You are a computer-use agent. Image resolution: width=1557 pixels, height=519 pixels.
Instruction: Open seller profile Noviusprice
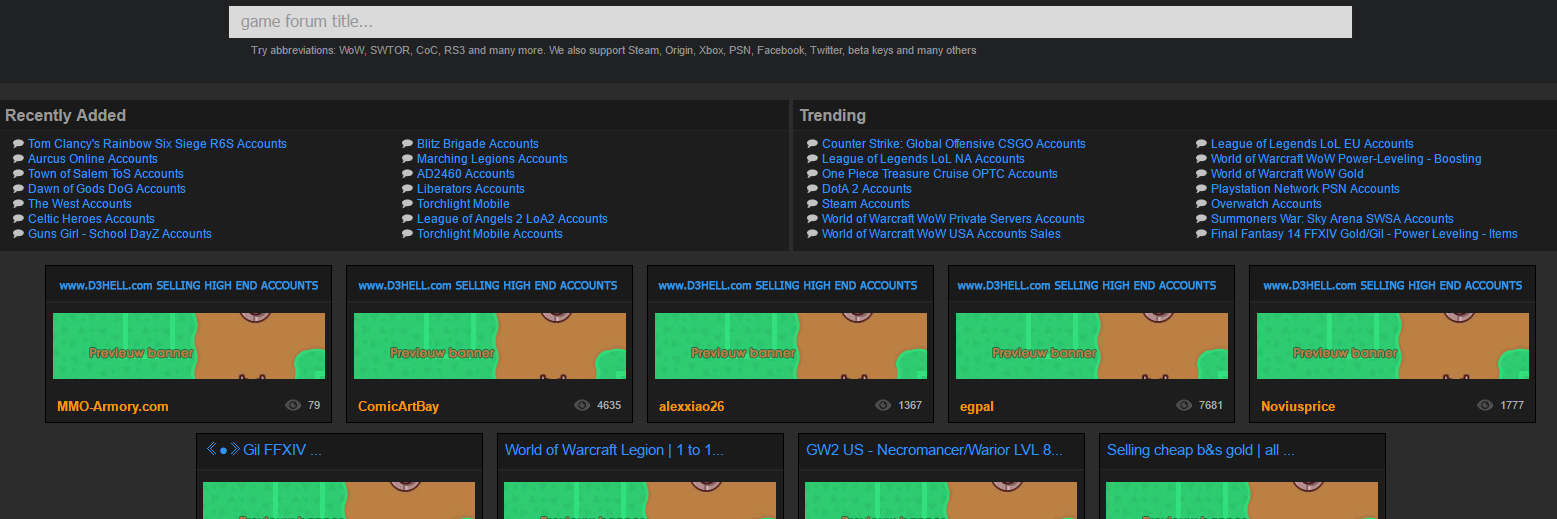coord(1298,406)
